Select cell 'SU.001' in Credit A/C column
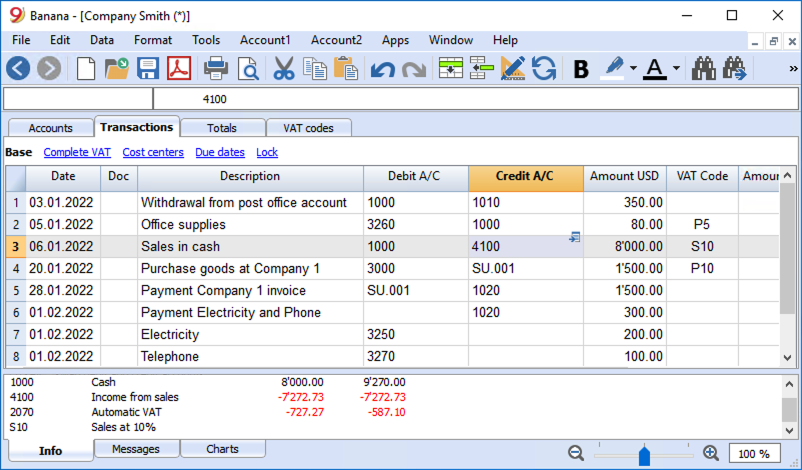The height and width of the screenshot is (470, 802). point(526,268)
